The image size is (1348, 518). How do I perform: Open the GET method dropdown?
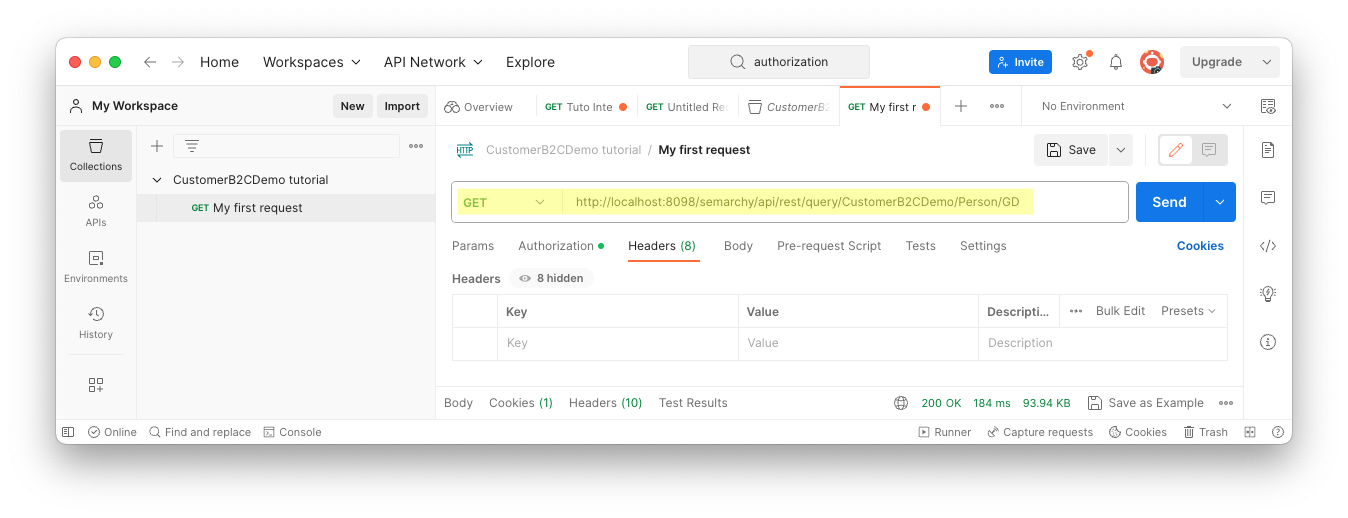coord(506,202)
